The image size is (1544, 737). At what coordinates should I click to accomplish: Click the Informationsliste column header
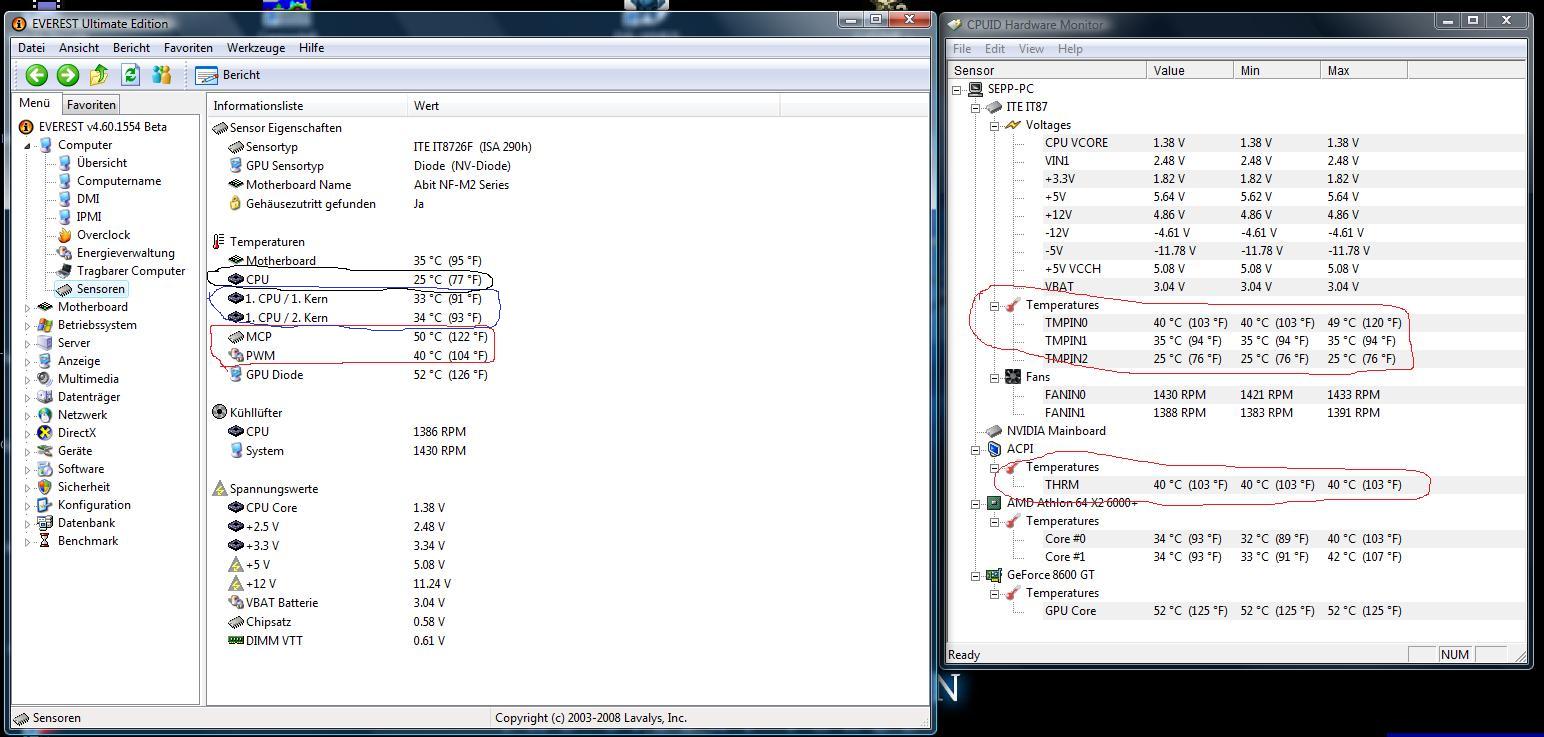[309, 106]
